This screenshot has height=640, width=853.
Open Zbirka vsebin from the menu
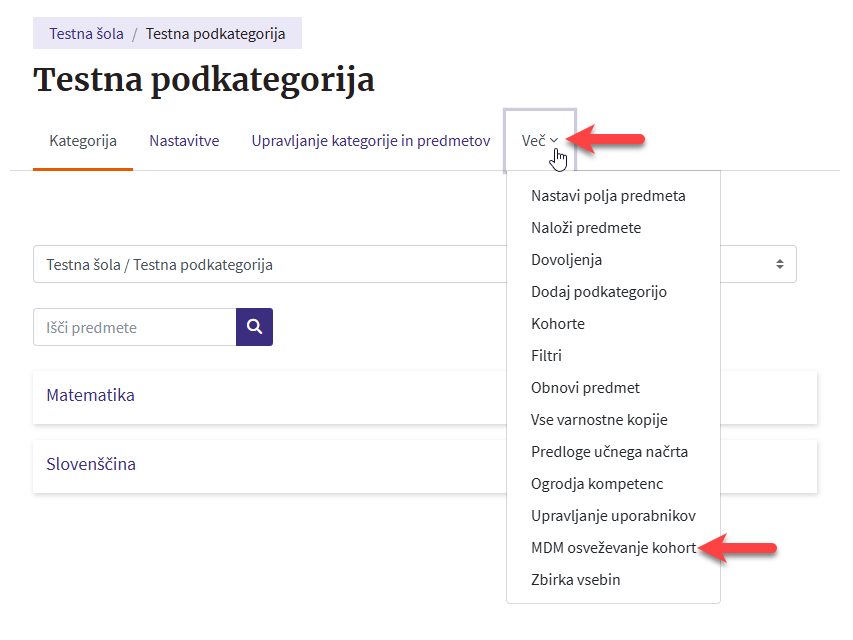pos(575,580)
